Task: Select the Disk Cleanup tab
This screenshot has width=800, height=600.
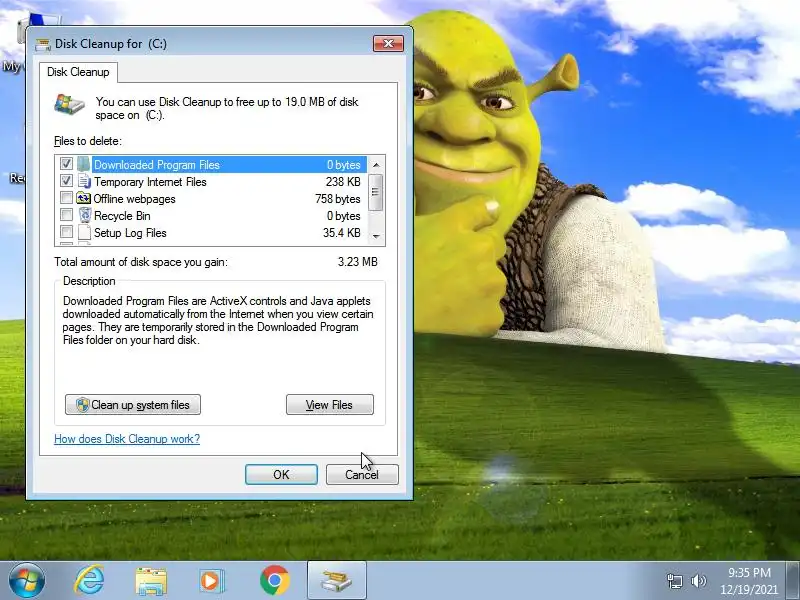Action: click(78, 72)
